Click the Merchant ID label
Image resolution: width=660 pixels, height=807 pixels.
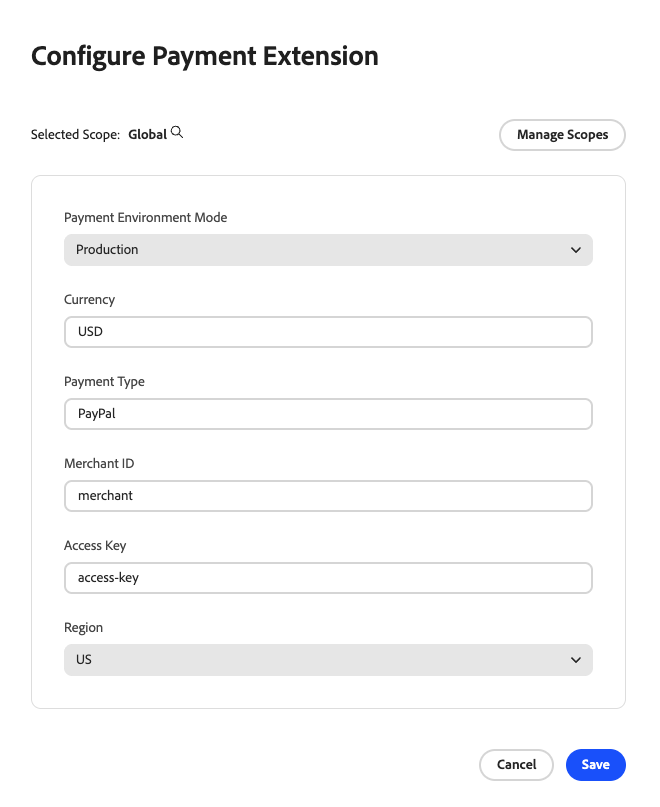pyautogui.click(x=99, y=464)
